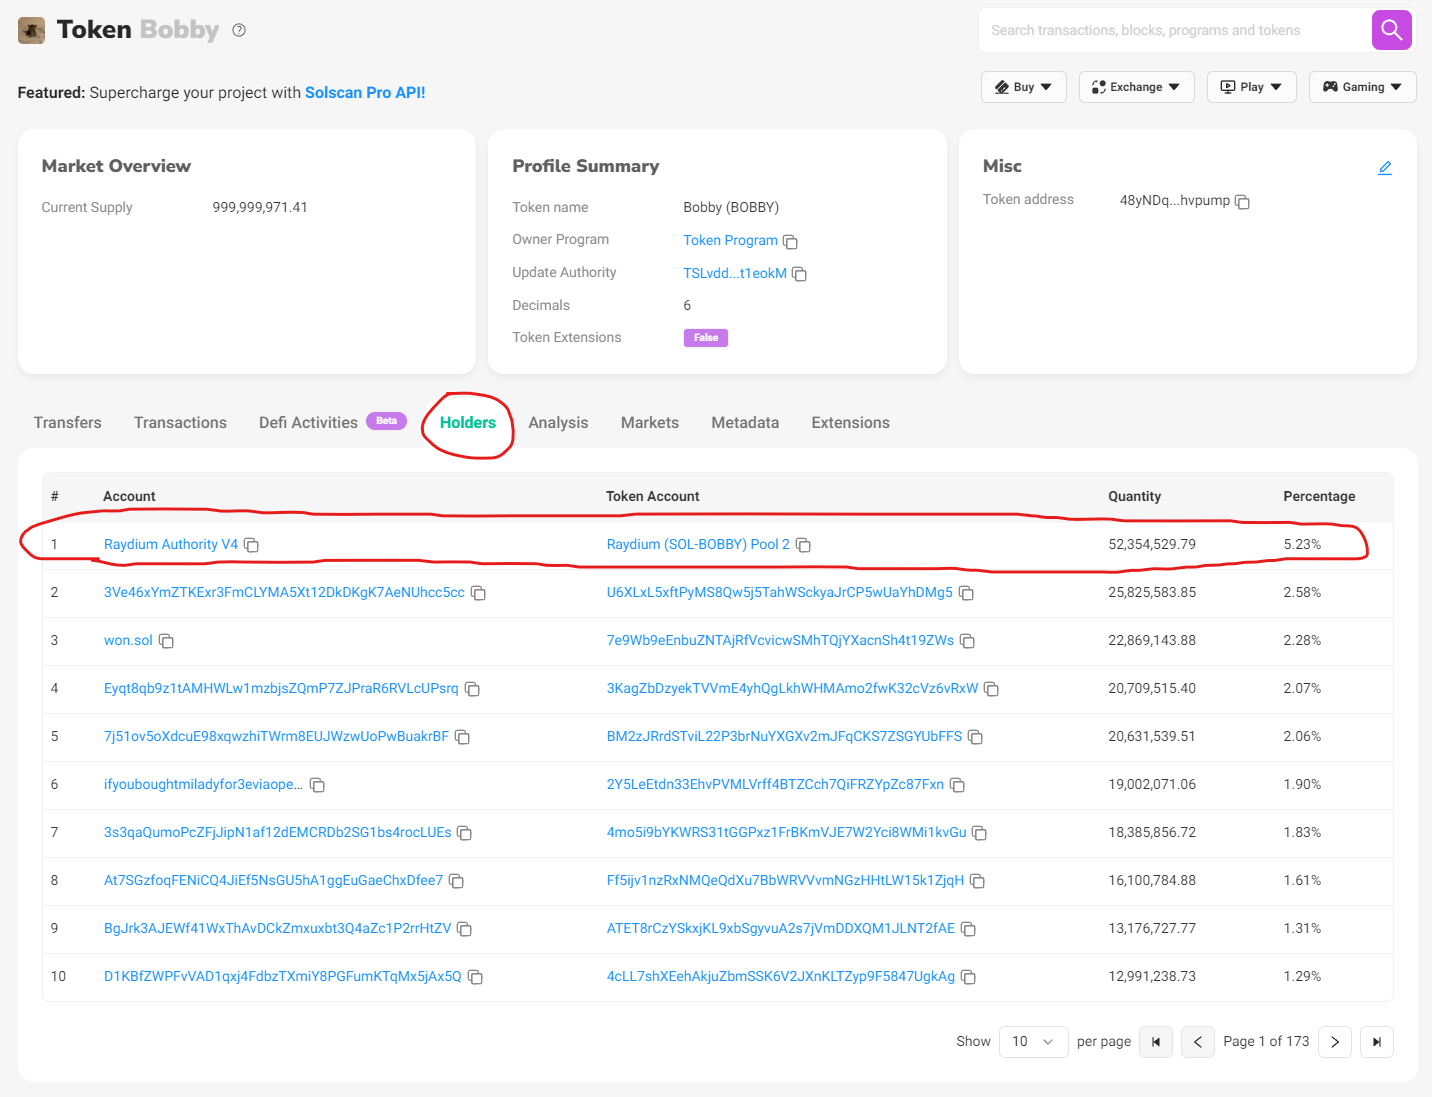Copy the won.sol account address
This screenshot has height=1097, width=1432.
tap(166, 641)
